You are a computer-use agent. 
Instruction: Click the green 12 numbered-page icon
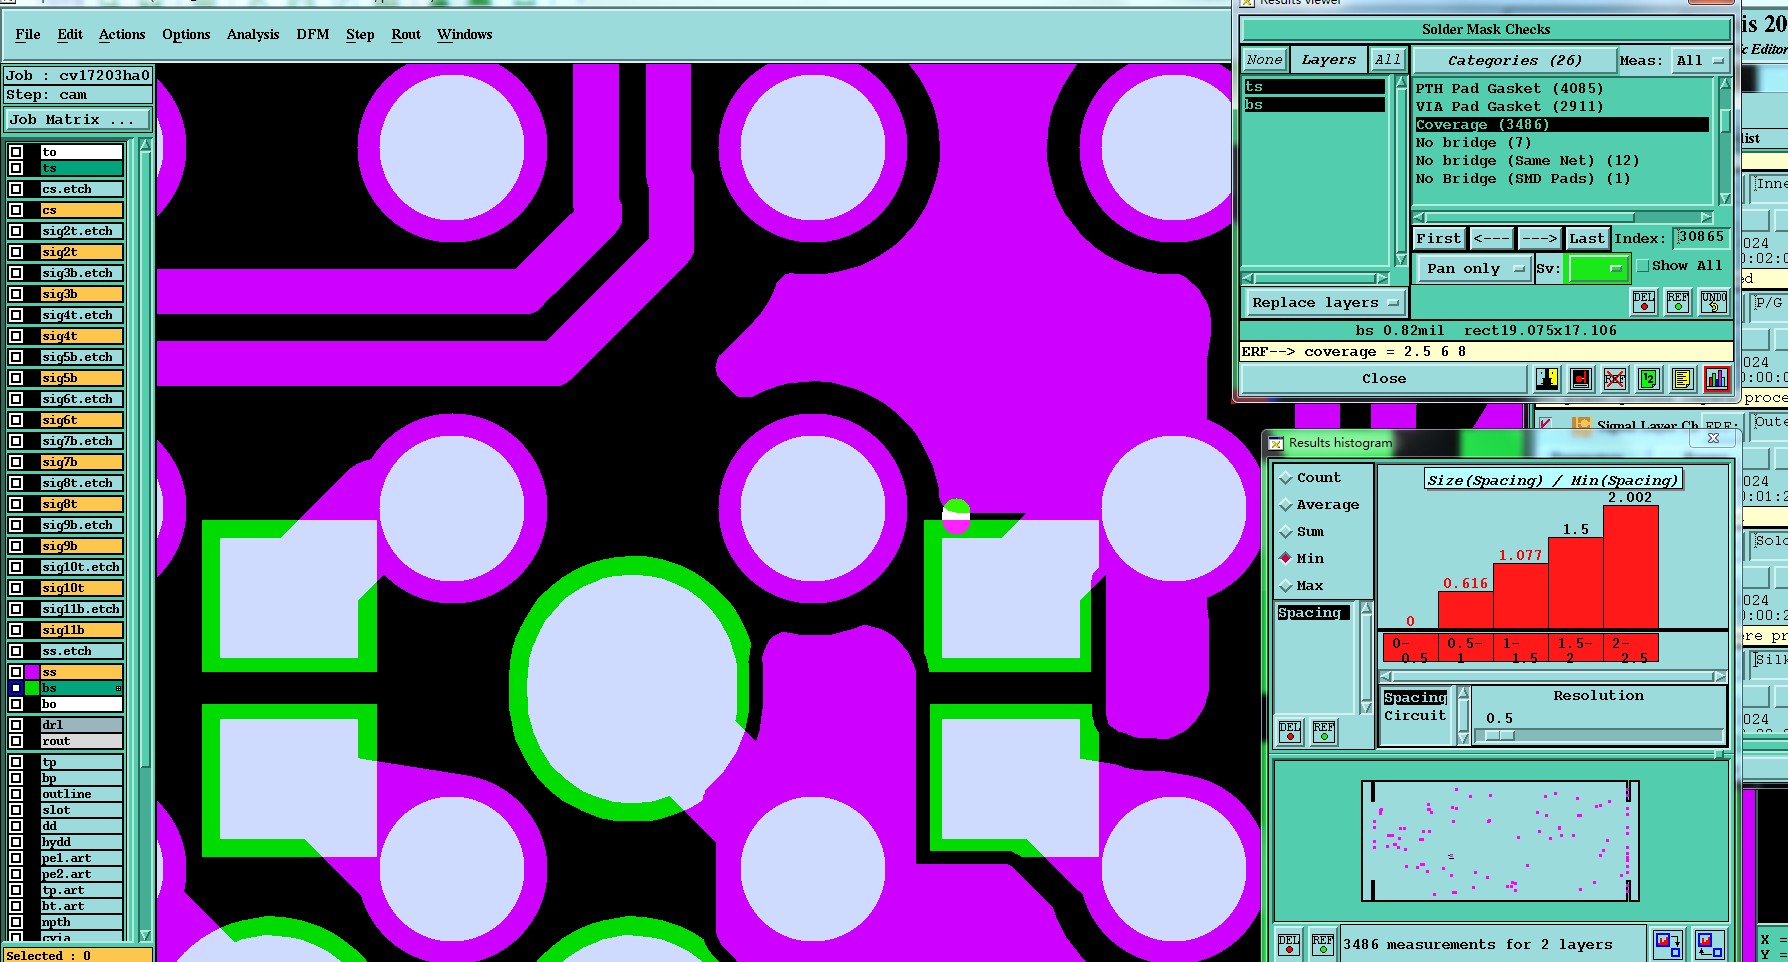[x=1649, y=379]
